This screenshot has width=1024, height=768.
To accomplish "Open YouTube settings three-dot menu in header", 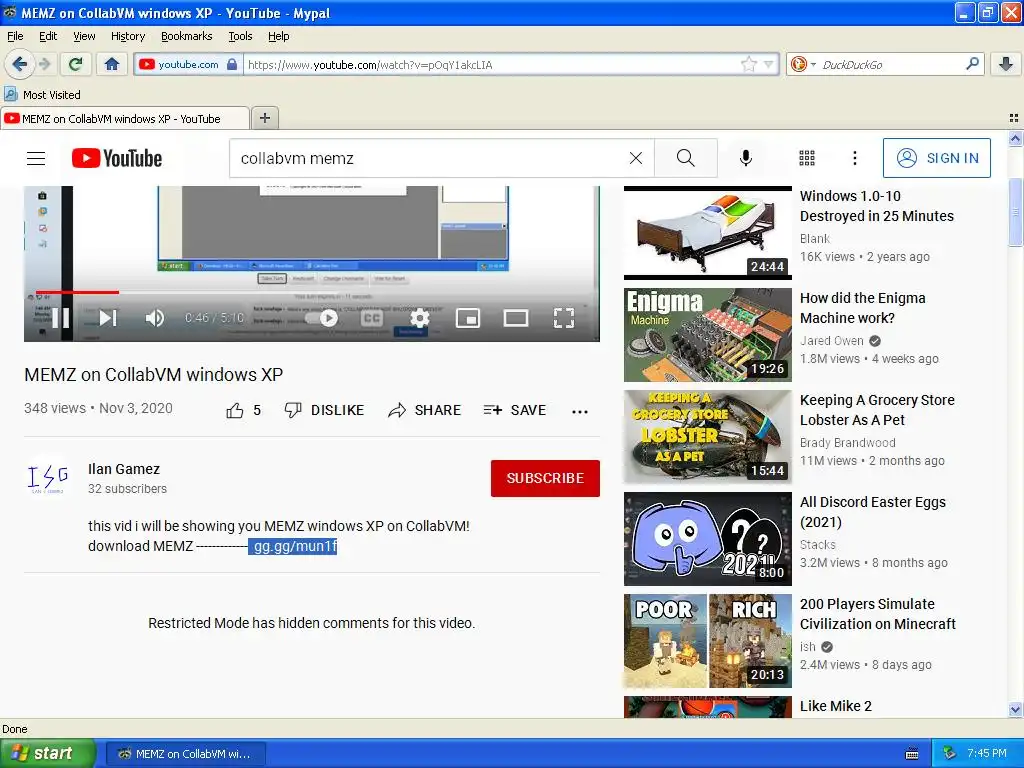I will [855, 158].
